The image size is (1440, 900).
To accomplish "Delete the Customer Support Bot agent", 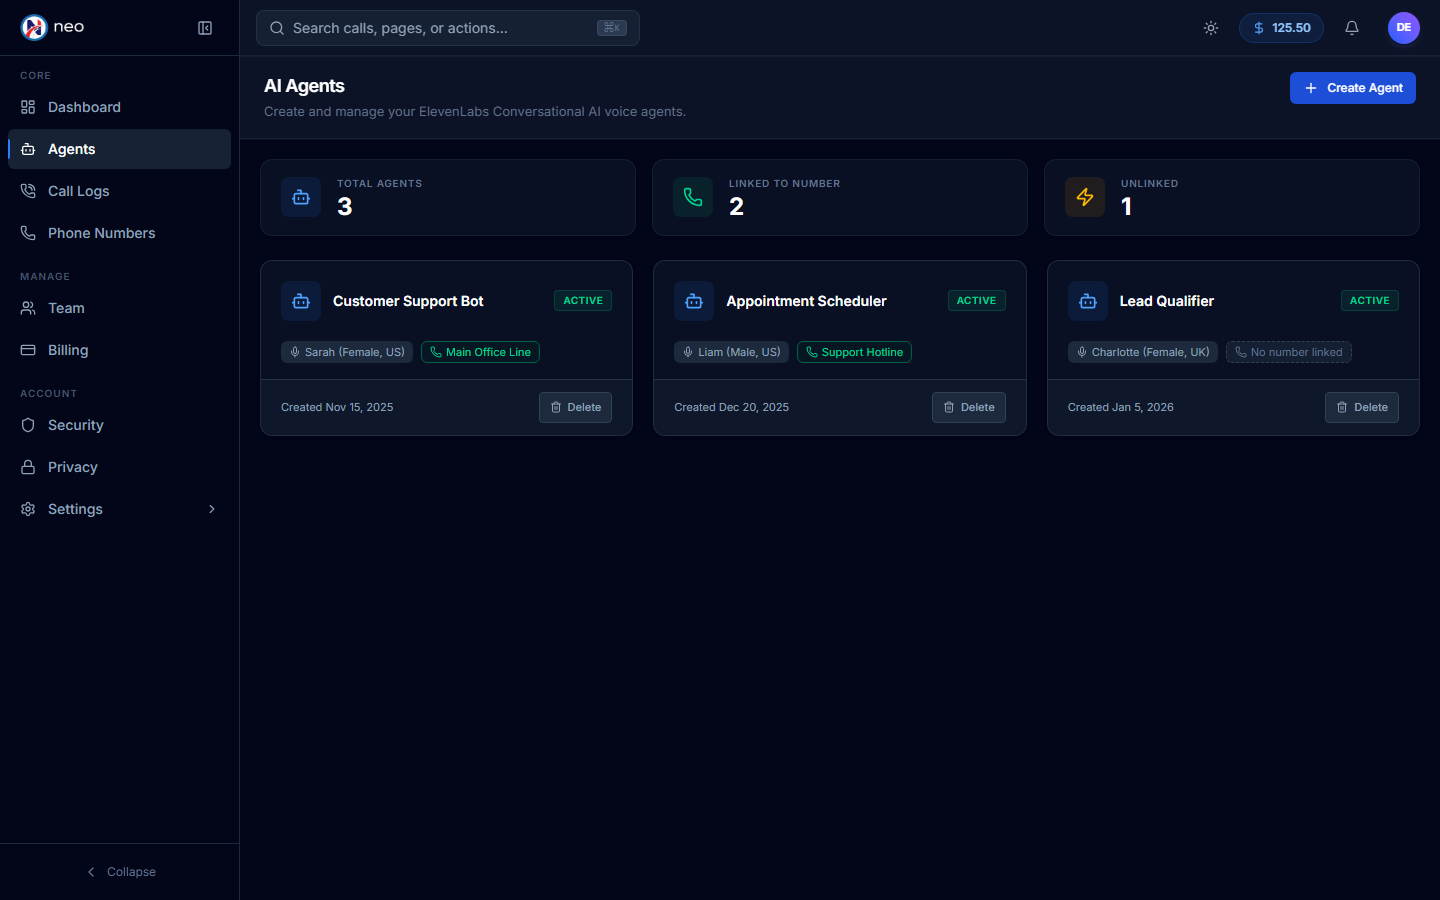I will tap(575, 407).
